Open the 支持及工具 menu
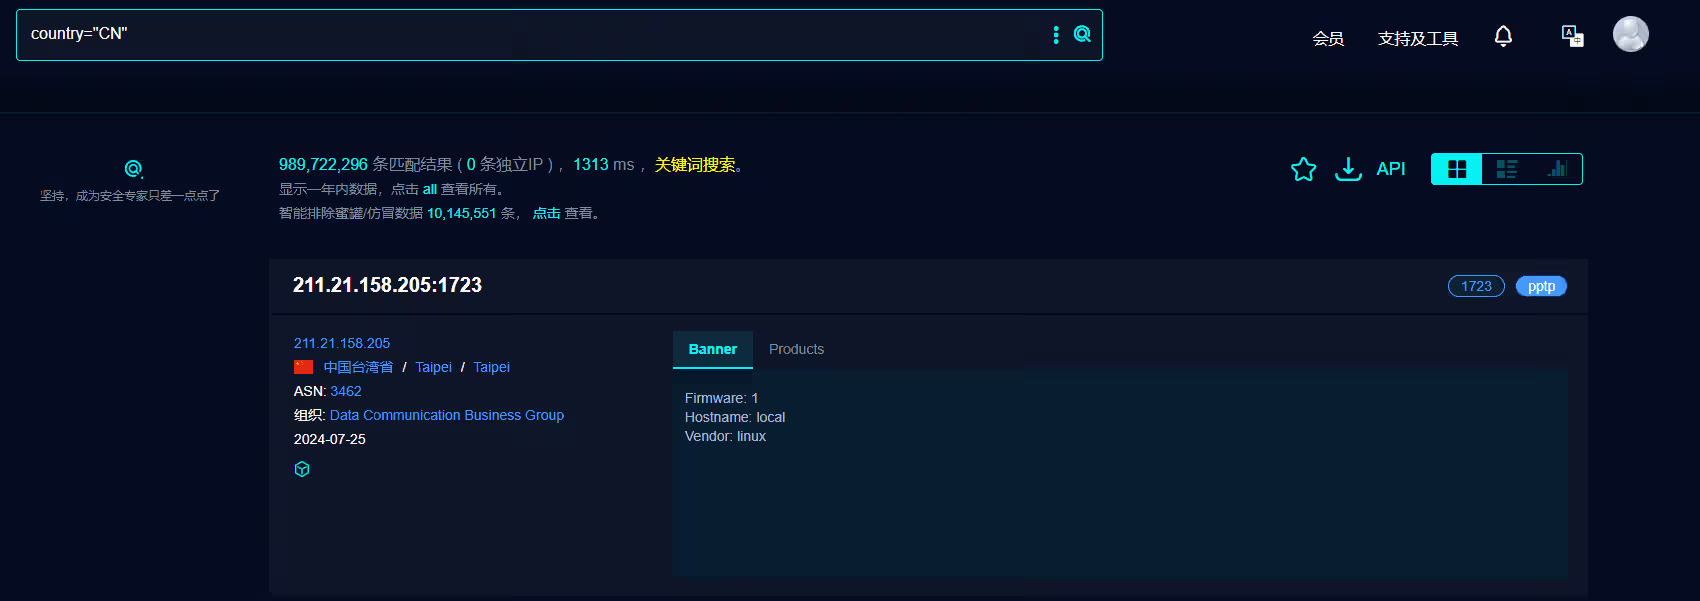This screenshot has width=1700, height=601. (x=1417, y=39)
